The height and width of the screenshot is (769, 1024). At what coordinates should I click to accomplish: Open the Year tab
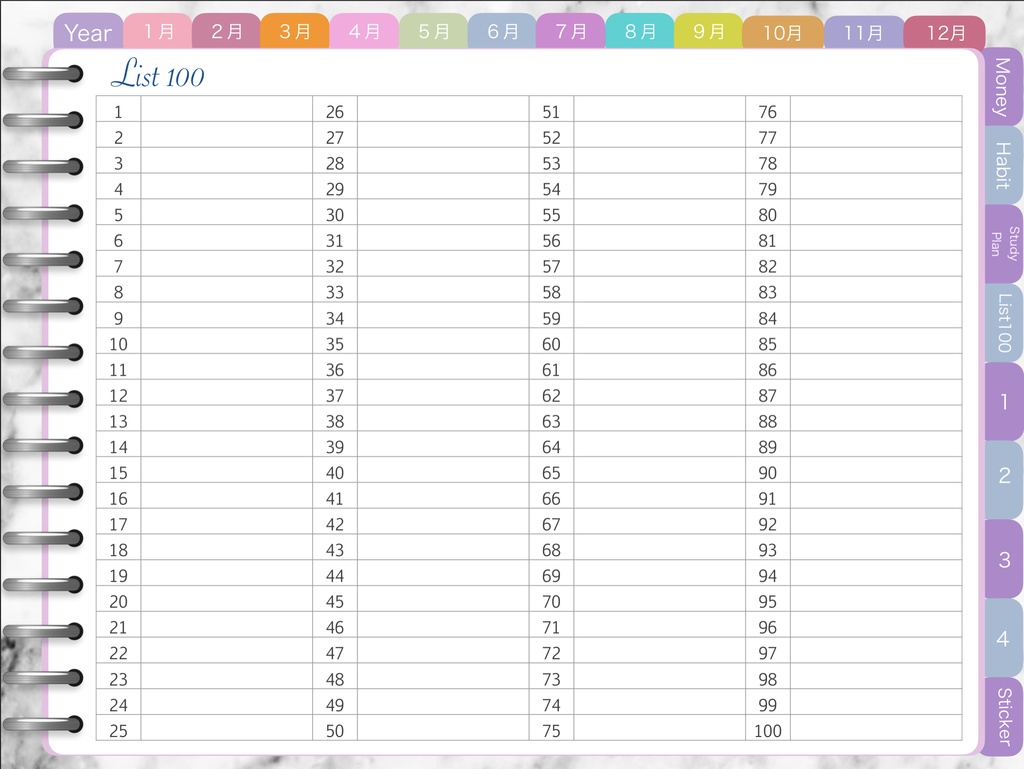tap(88, 32)
